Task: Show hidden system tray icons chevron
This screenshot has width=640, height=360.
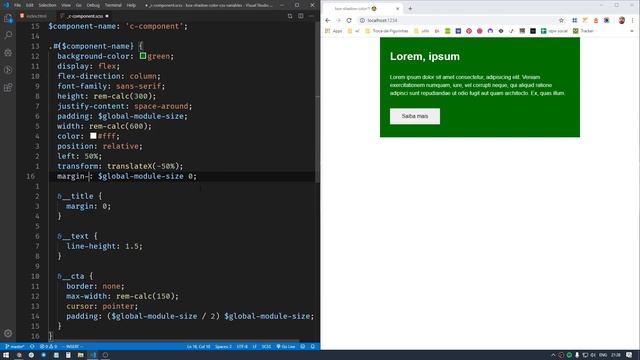Action: coord(553,355)
